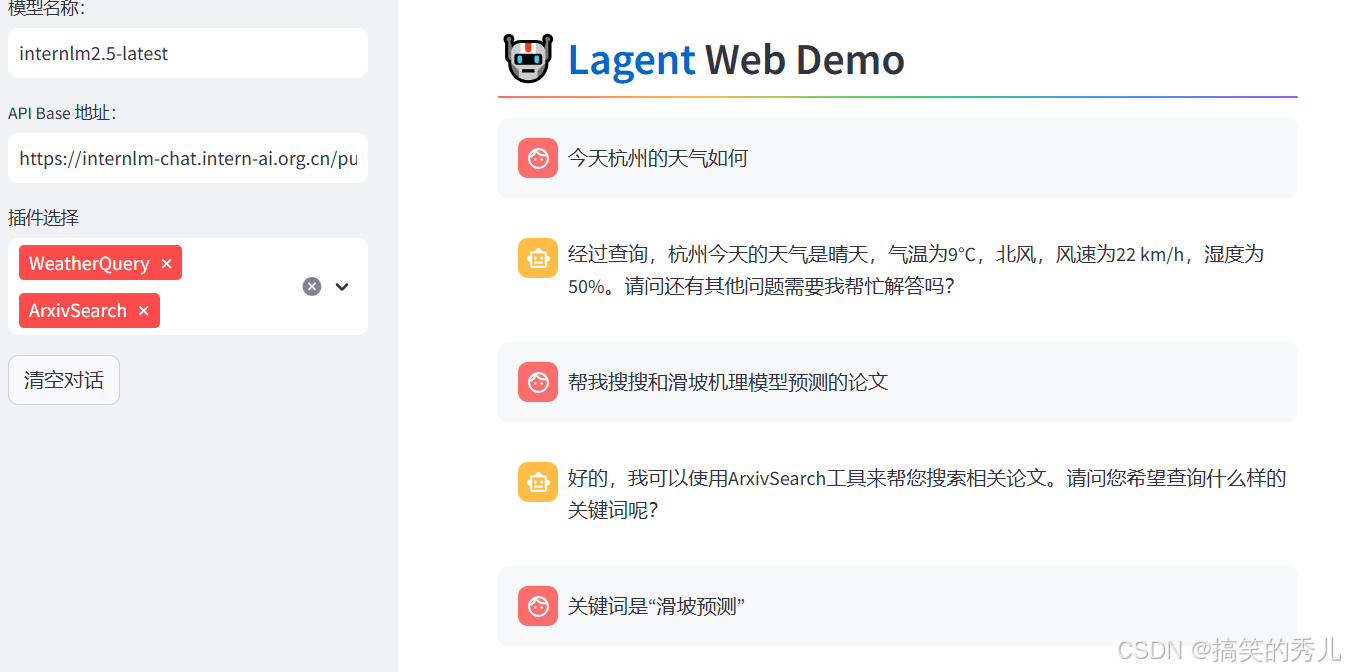
Task: Click user avatar beside 帮我搜搜和滑坡机理模型预测的论文
Action: coord(538,382)
